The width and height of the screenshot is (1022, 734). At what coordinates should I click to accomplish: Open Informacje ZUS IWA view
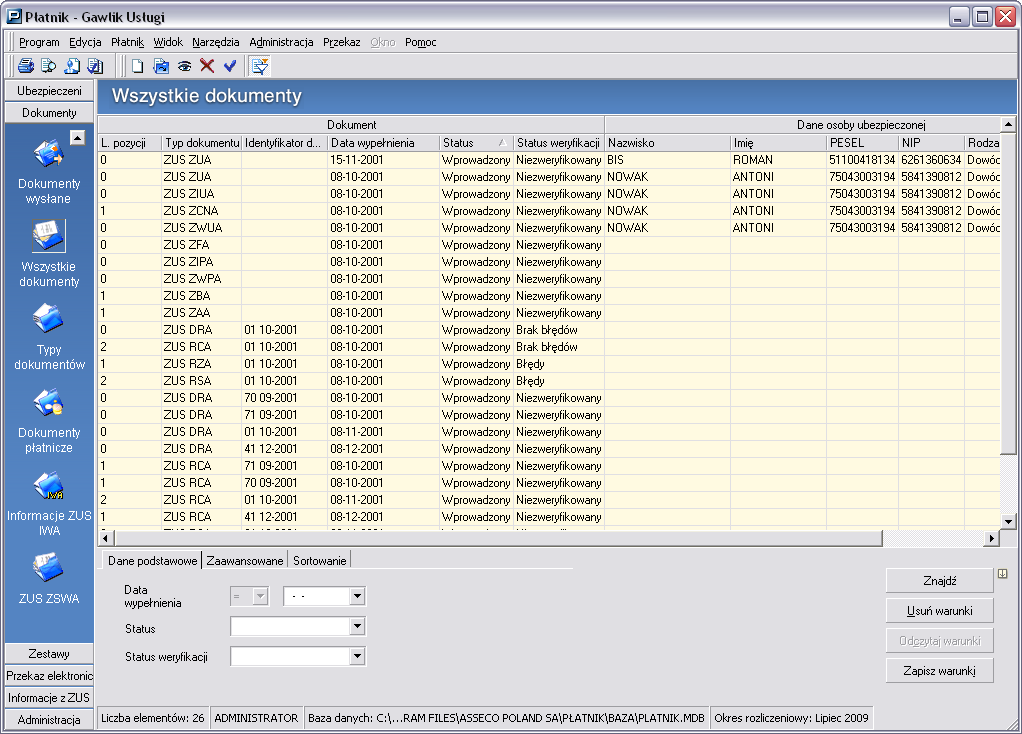pos(49,504)
